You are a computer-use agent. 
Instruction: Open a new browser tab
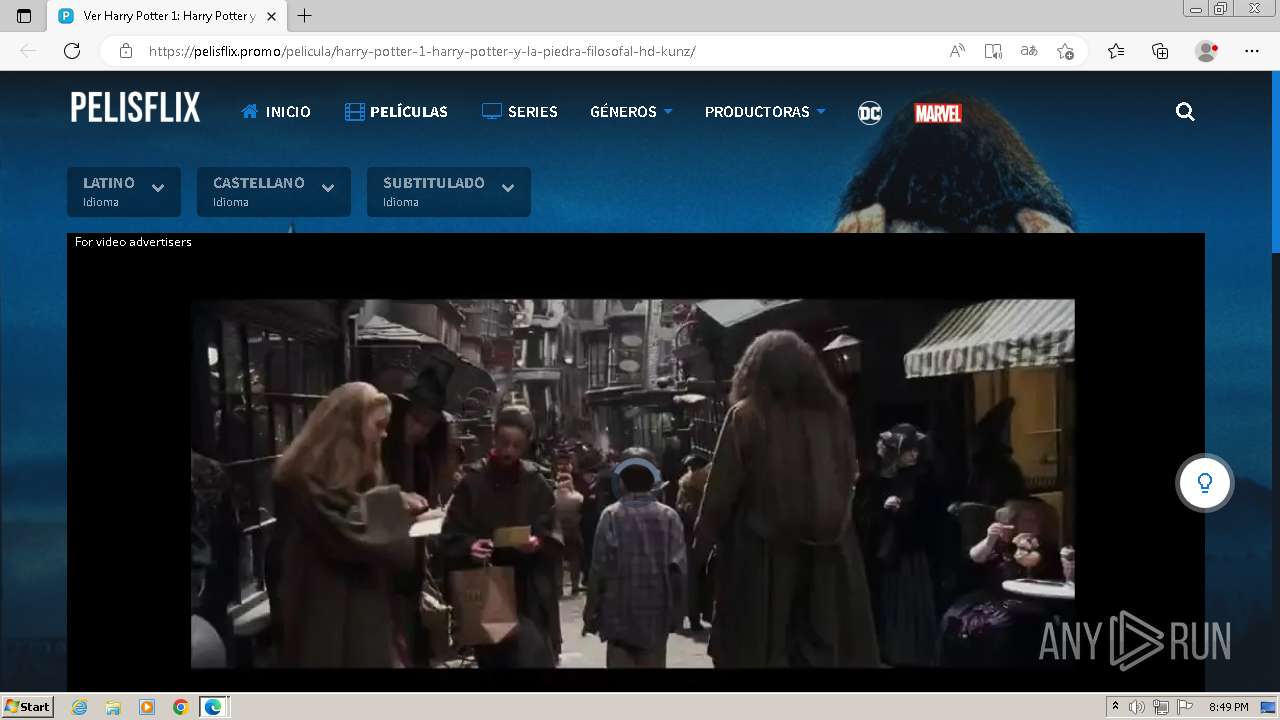point(305,16)
